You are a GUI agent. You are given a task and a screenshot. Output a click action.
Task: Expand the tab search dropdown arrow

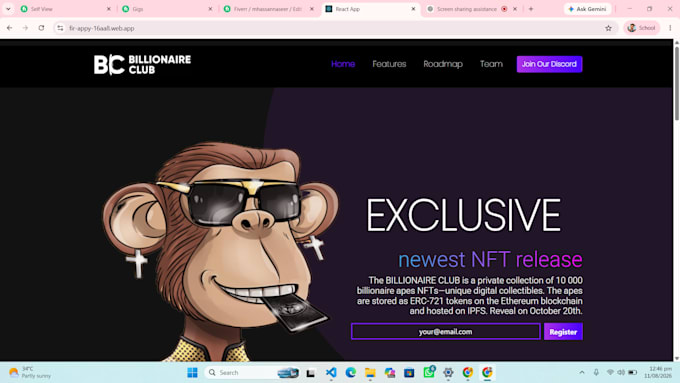(8, 9)
